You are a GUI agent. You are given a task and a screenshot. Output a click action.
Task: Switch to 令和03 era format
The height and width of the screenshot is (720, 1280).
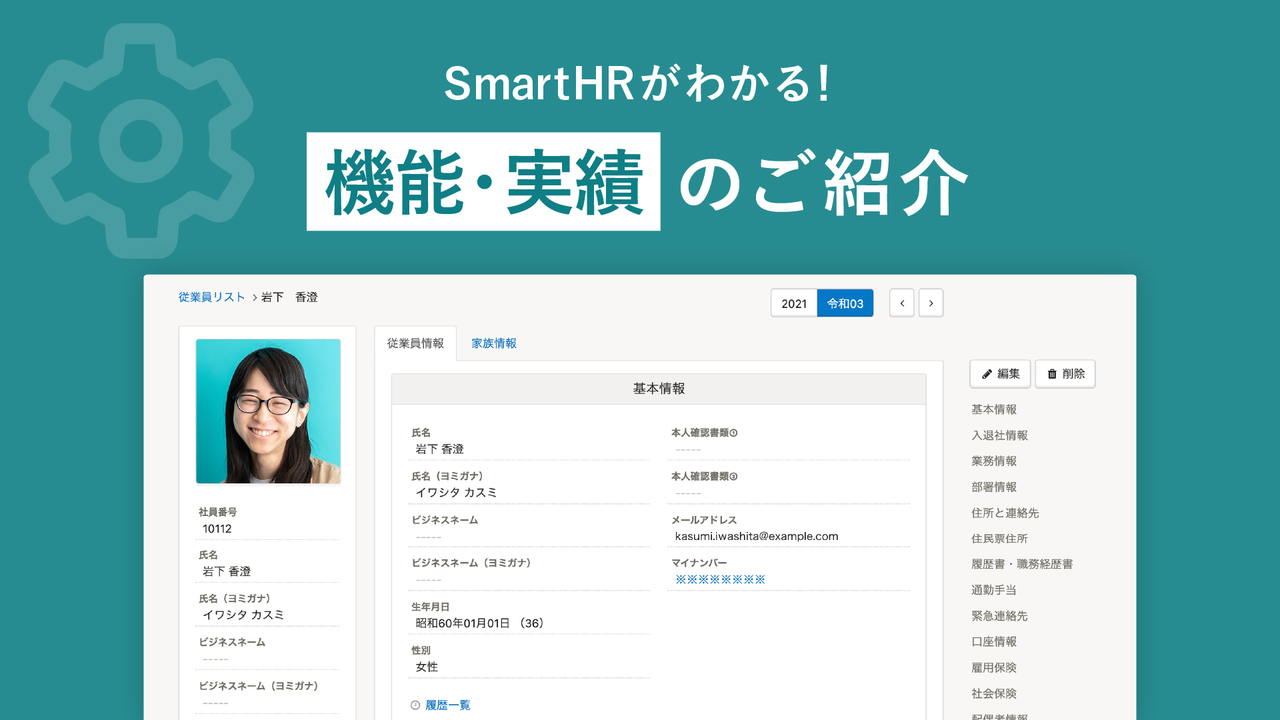point(845,303)
